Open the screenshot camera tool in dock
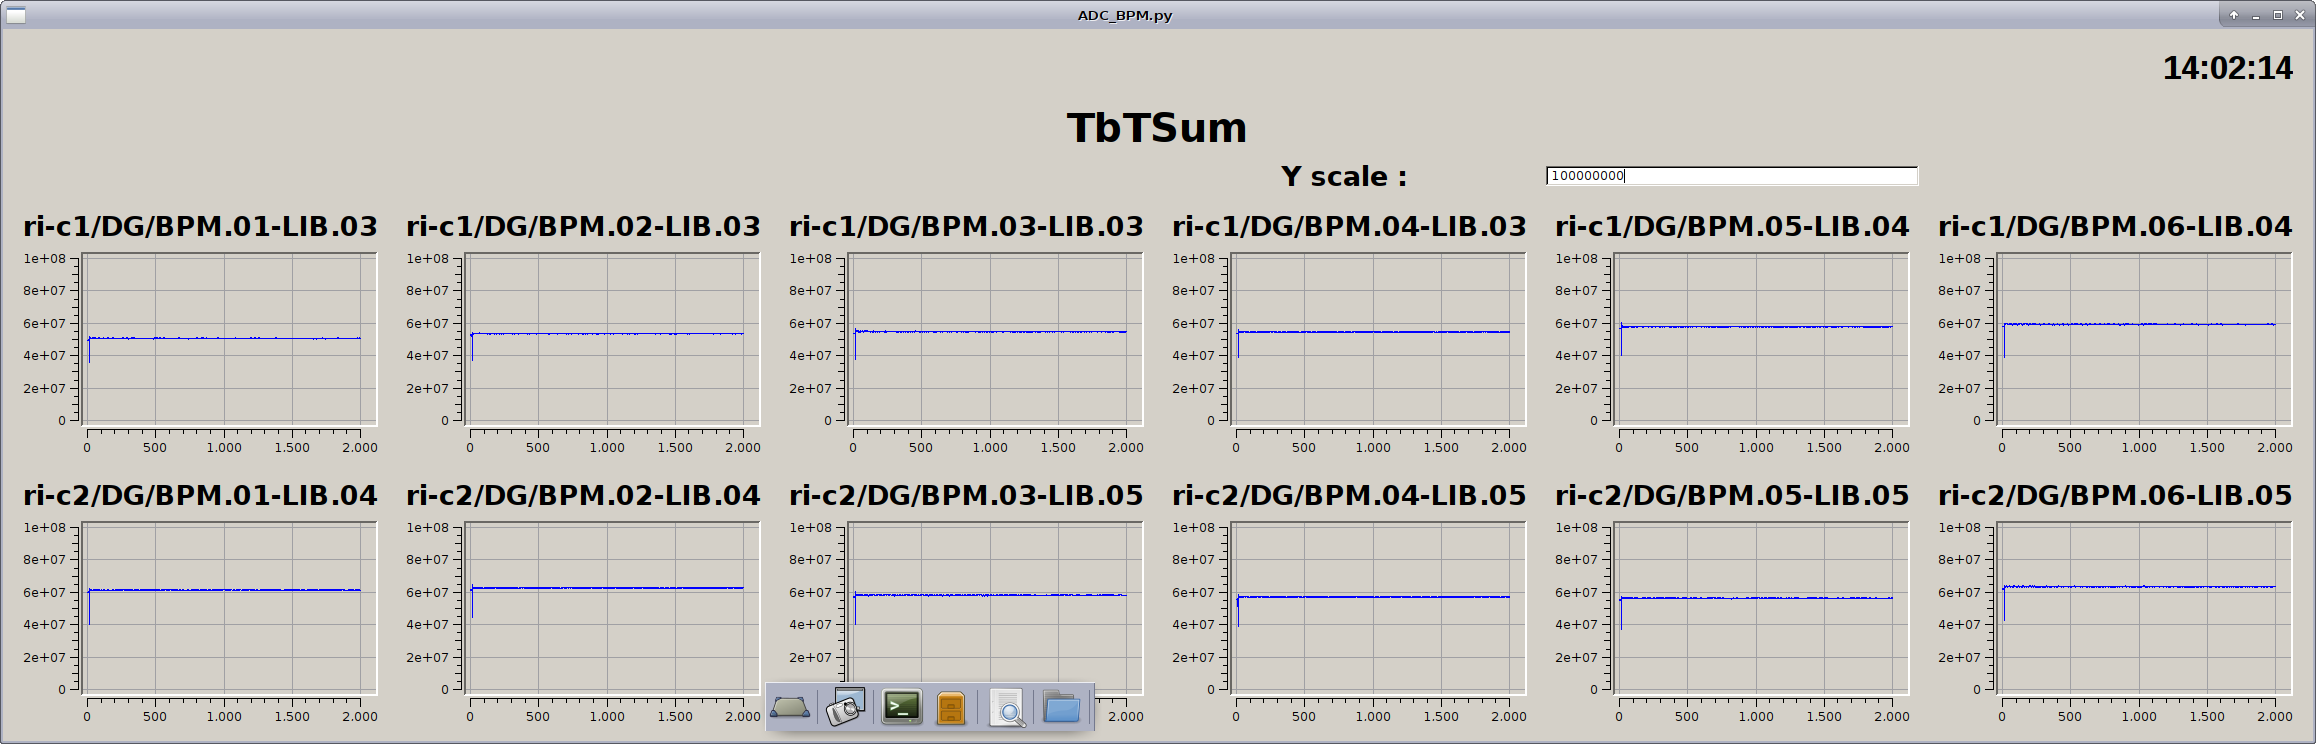 pos(846,708)
